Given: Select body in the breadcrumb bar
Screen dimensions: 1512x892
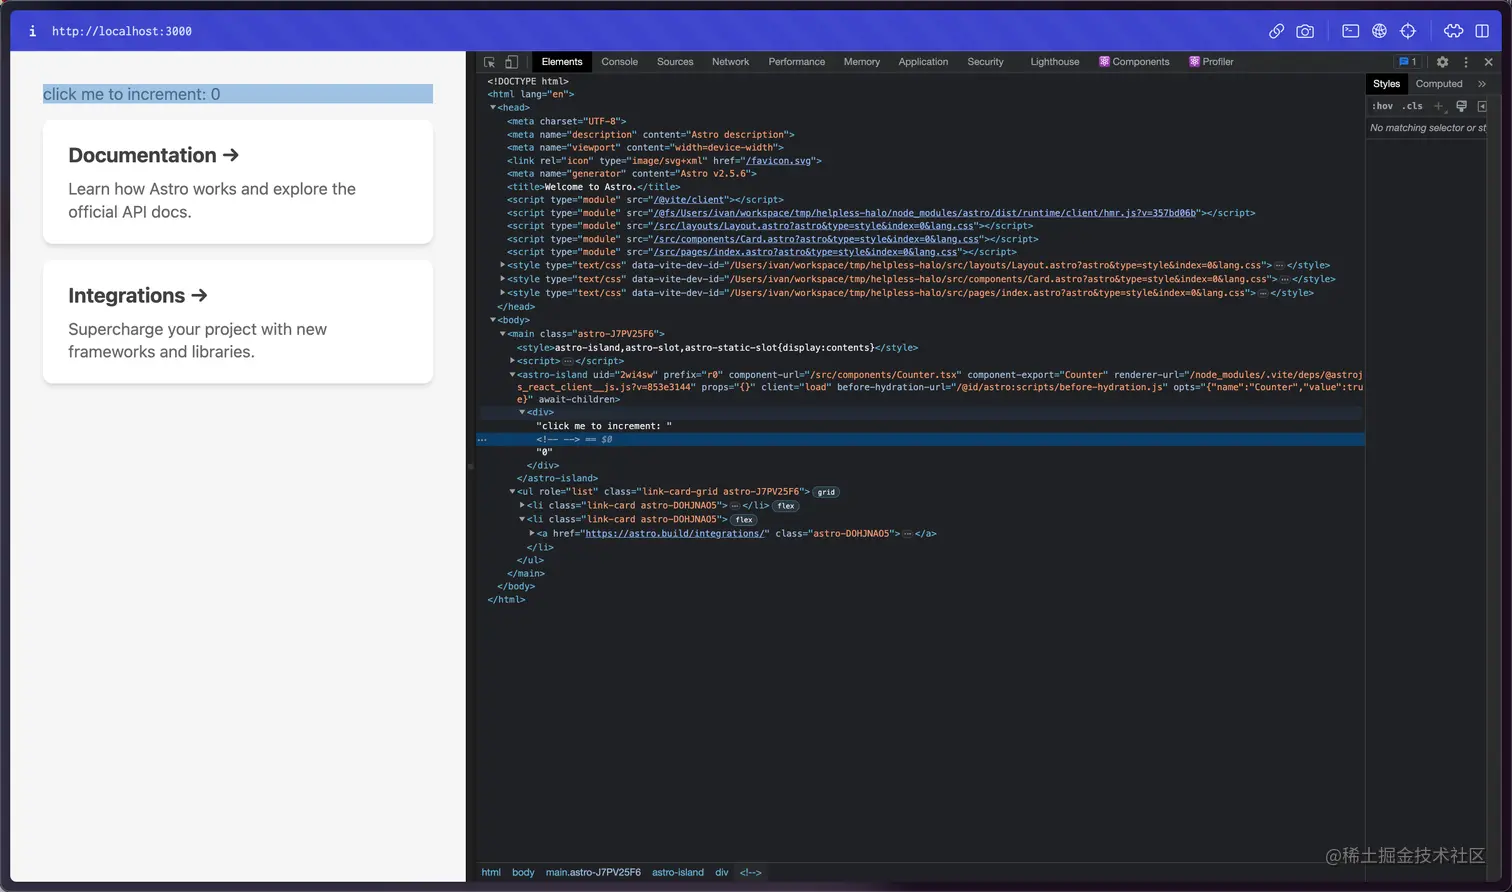Looking at the screenshot, I should pyautogui.click(x=523, y=873).
